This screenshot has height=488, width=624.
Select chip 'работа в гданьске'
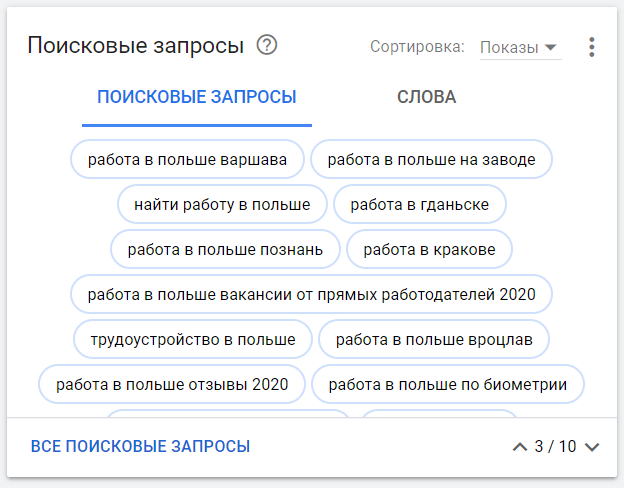pyautogui.click(x=419, y=204)
